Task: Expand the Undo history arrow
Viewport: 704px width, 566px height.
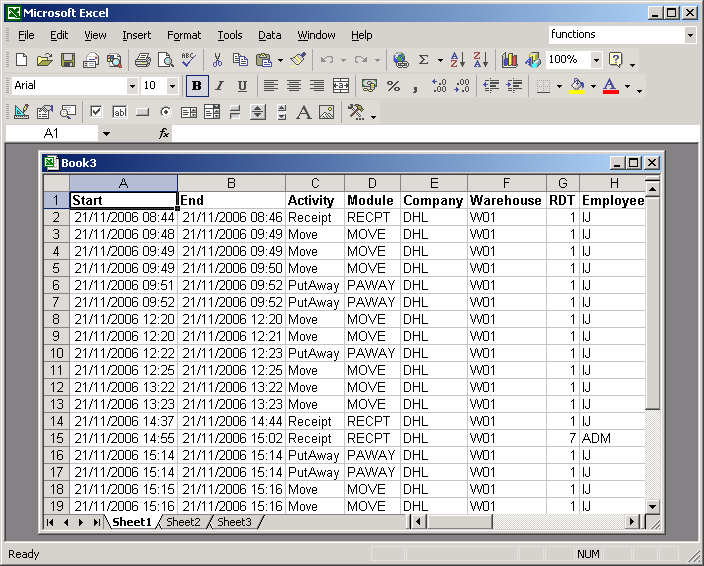Action: pos(343,60)
